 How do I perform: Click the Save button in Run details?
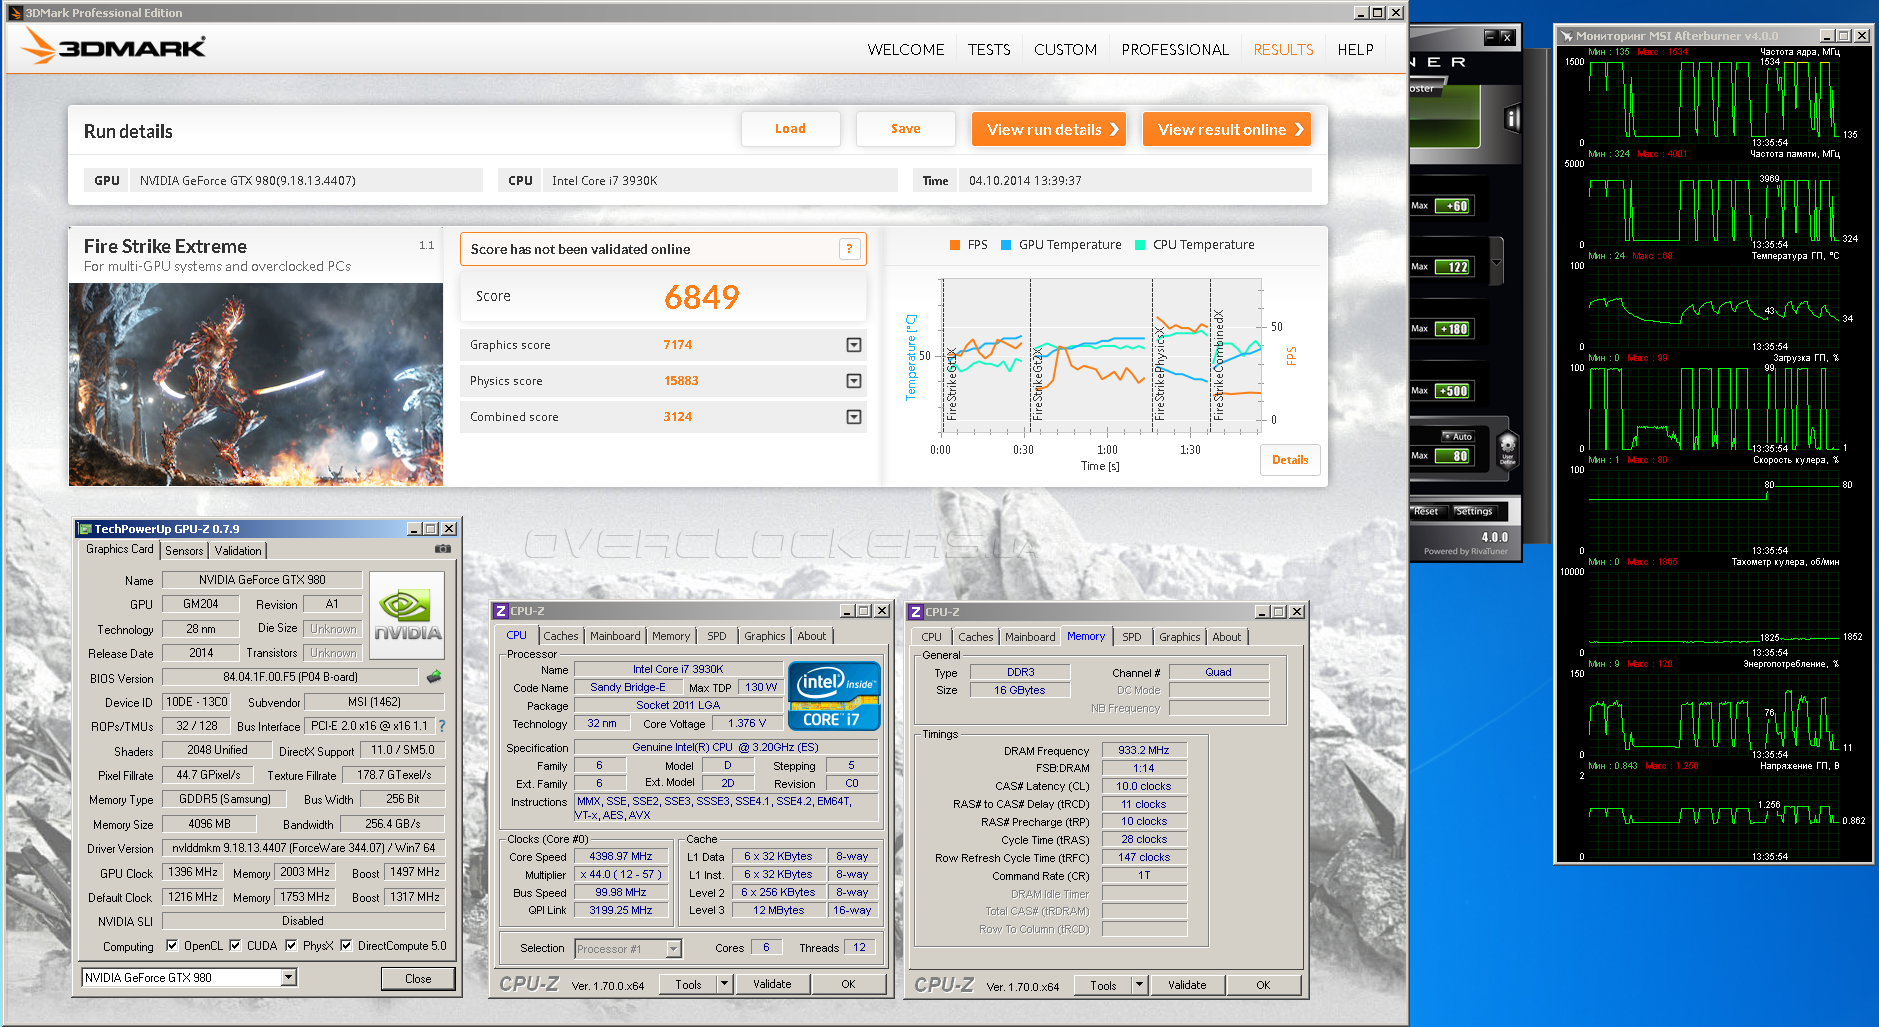(906, 129)
